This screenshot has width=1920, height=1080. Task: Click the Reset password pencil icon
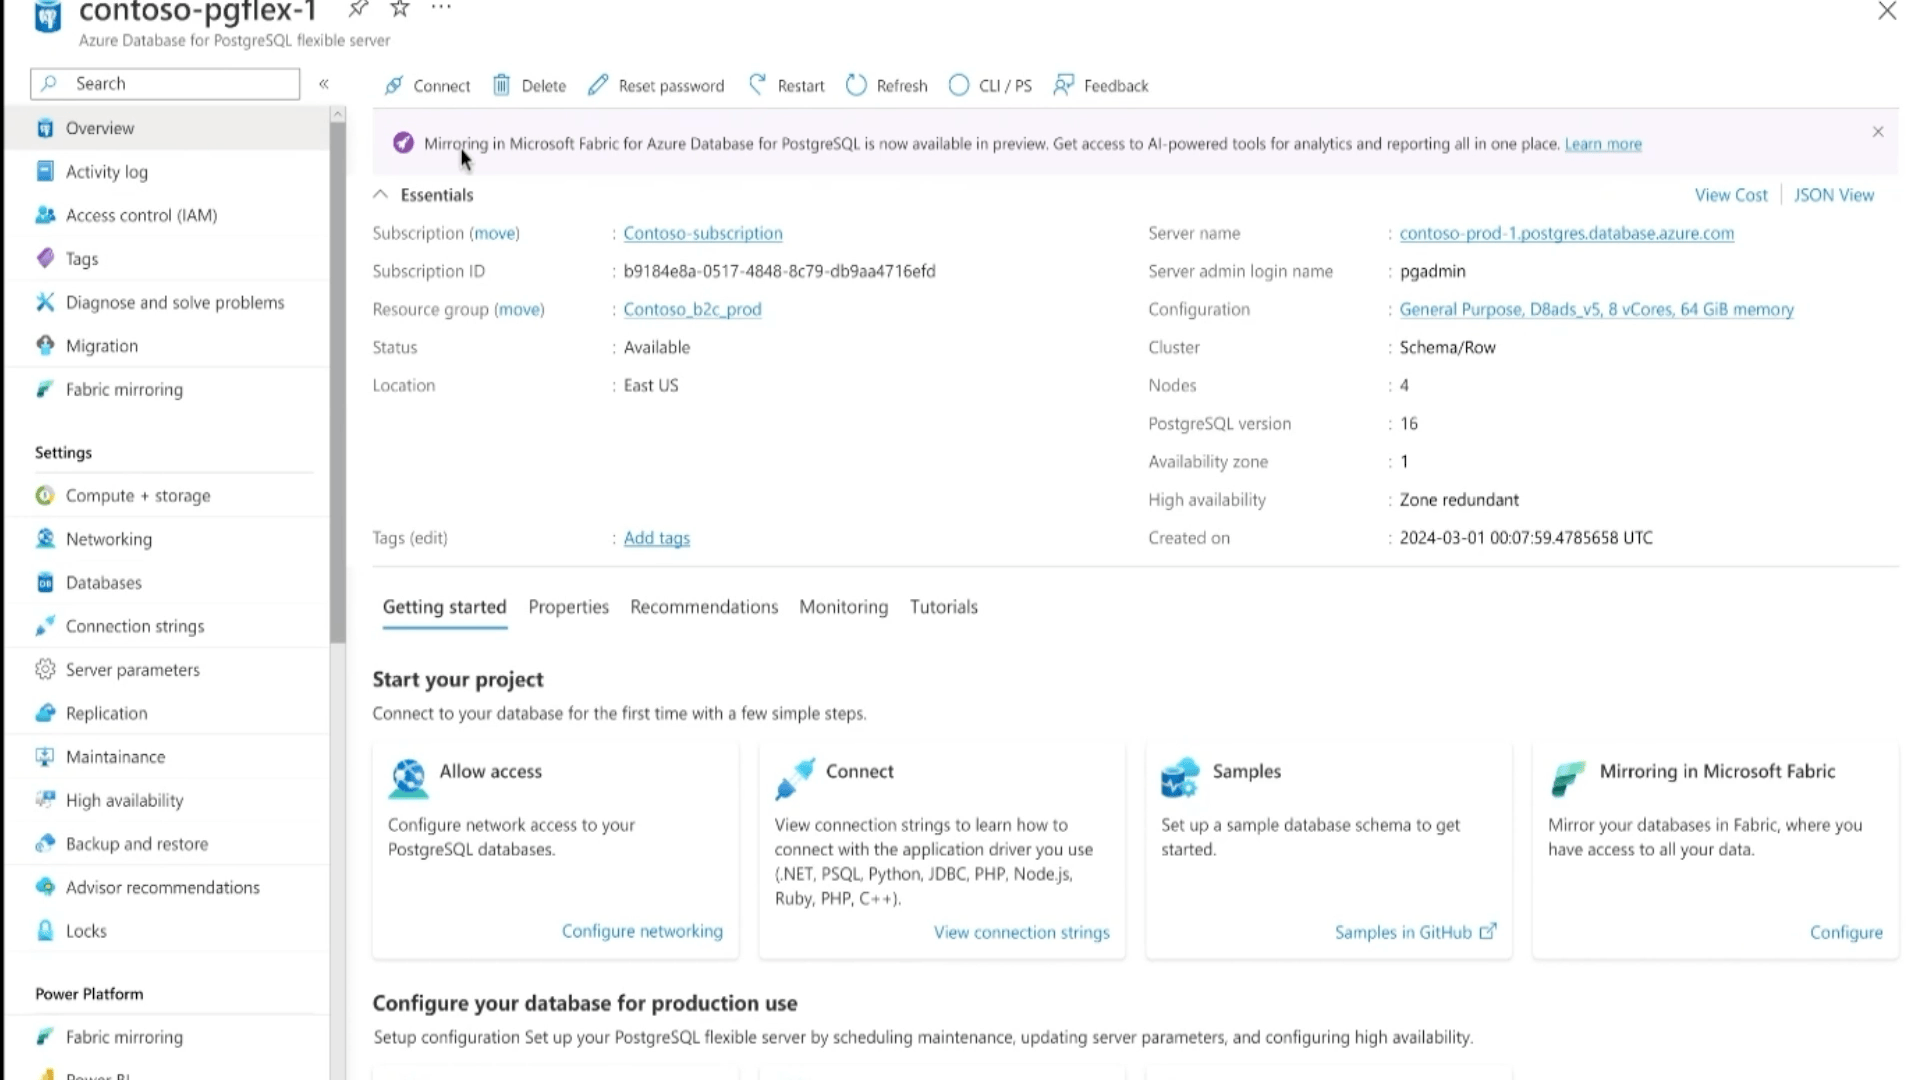[x=597, y=85]
